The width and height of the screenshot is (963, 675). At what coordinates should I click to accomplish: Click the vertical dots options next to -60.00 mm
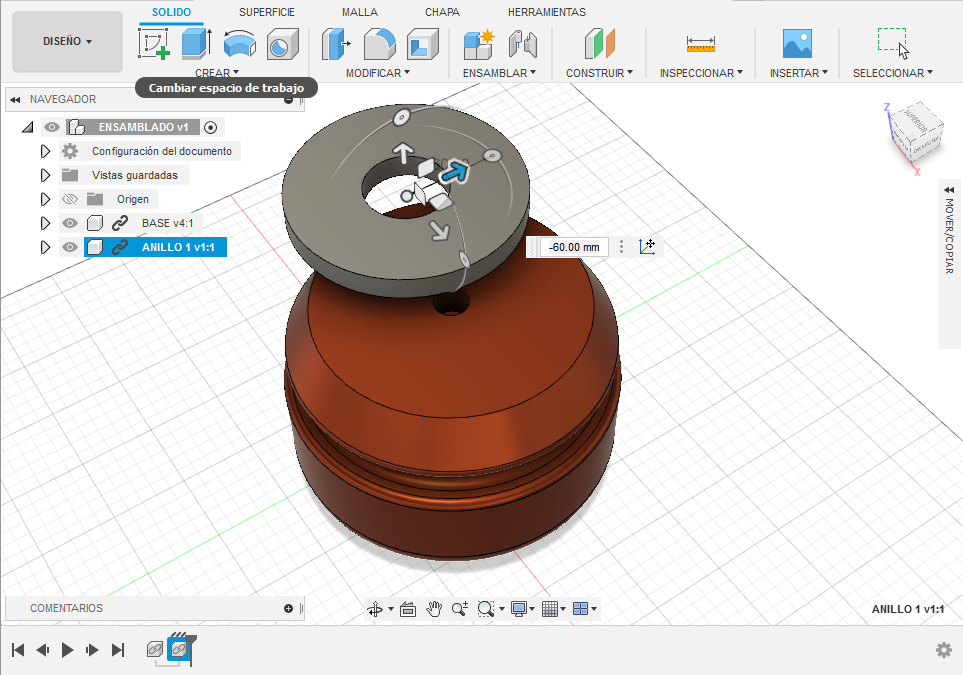(622, 247)
